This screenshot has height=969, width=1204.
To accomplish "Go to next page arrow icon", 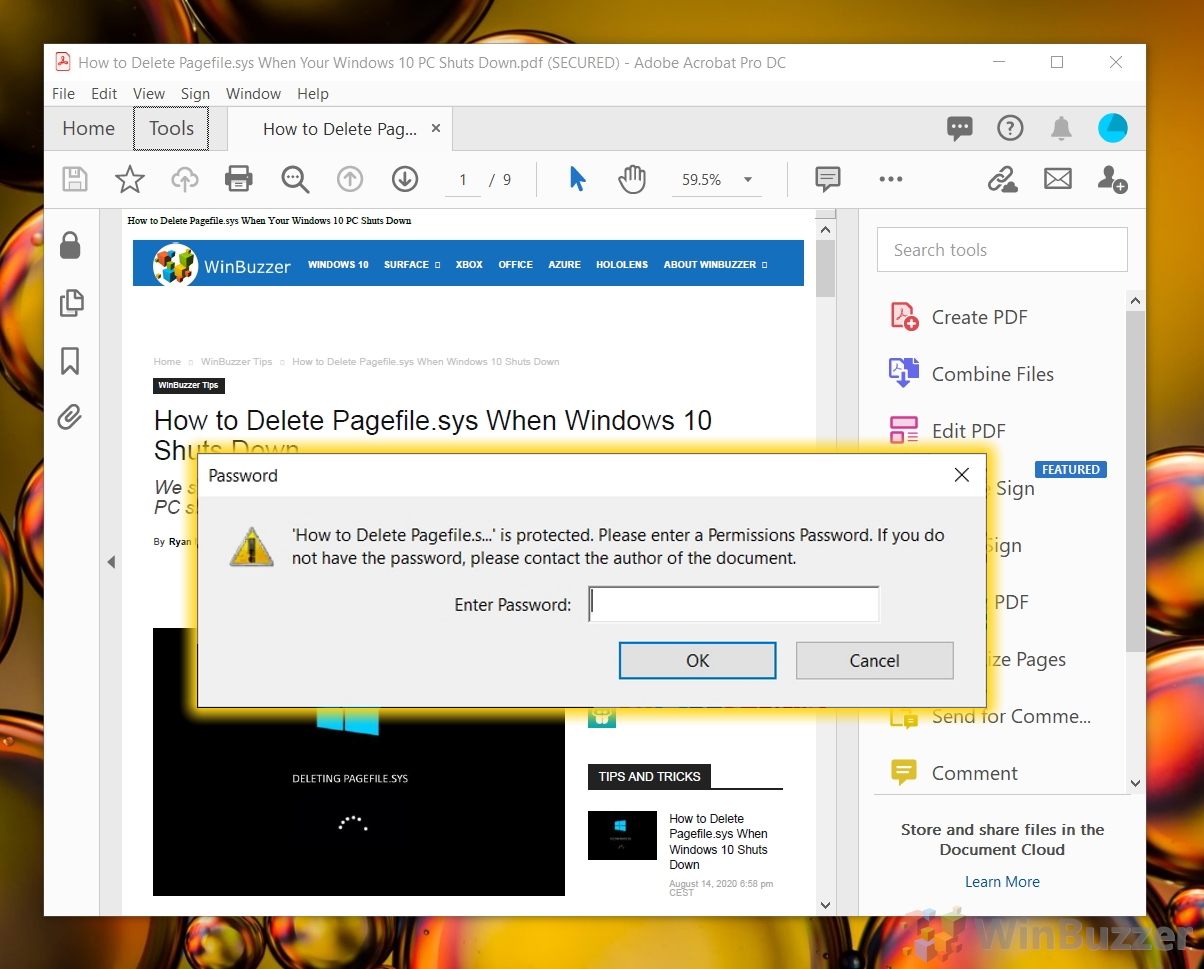I will pos(404,179).
